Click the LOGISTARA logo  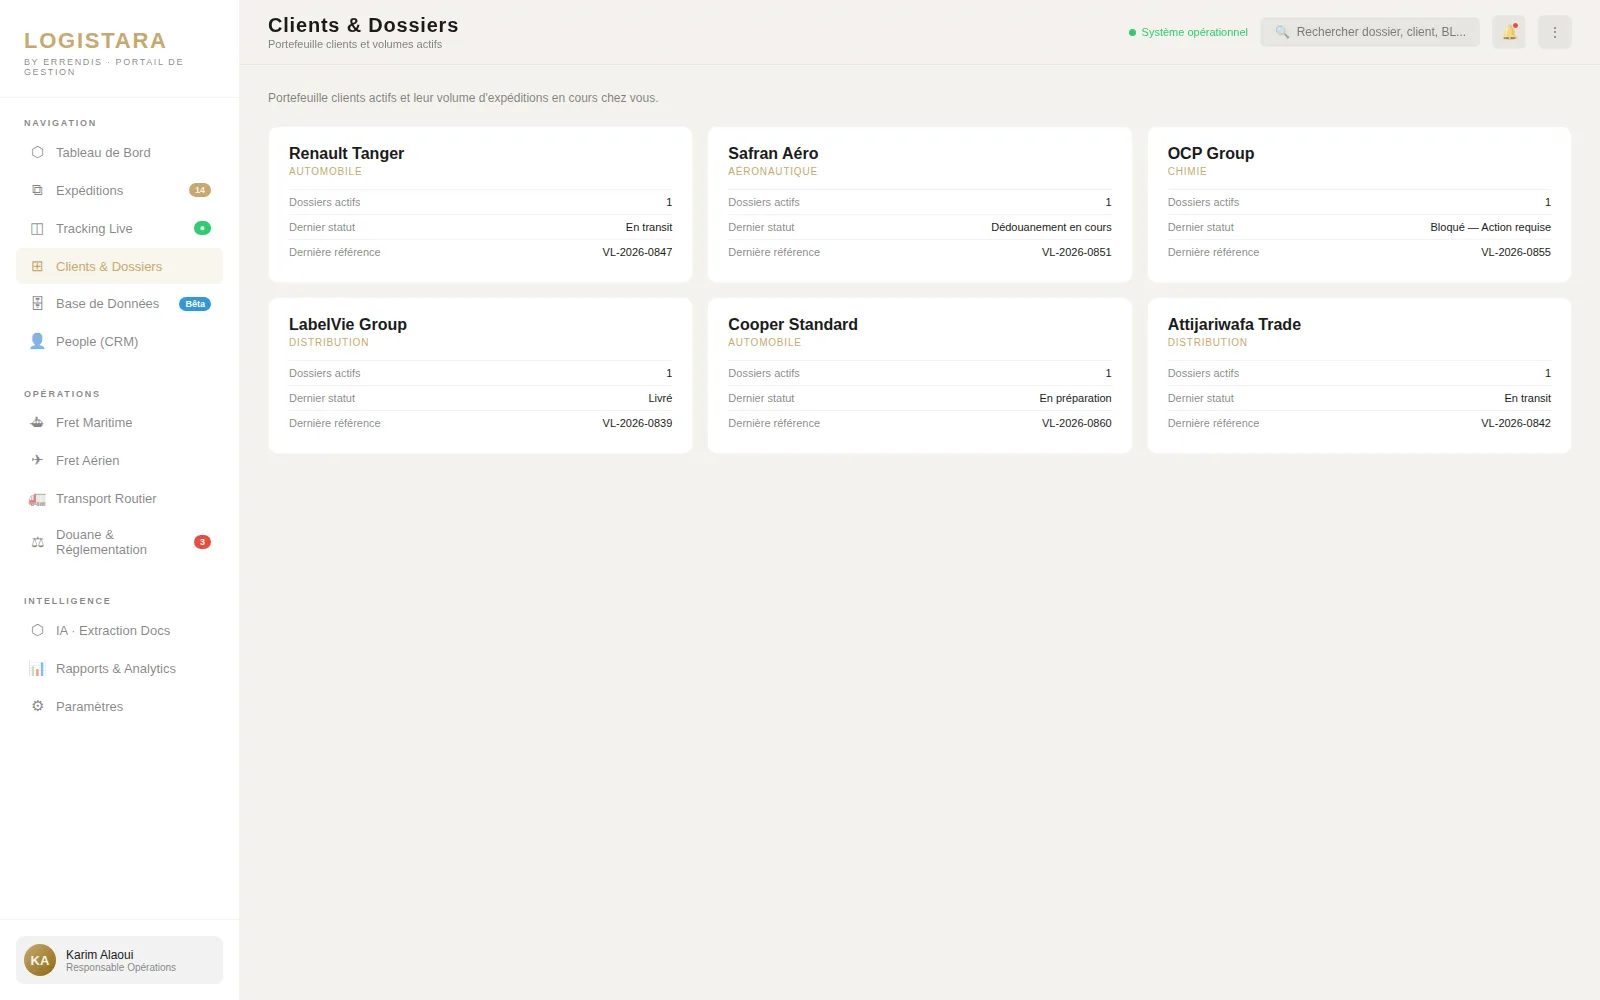click(95, 41)
